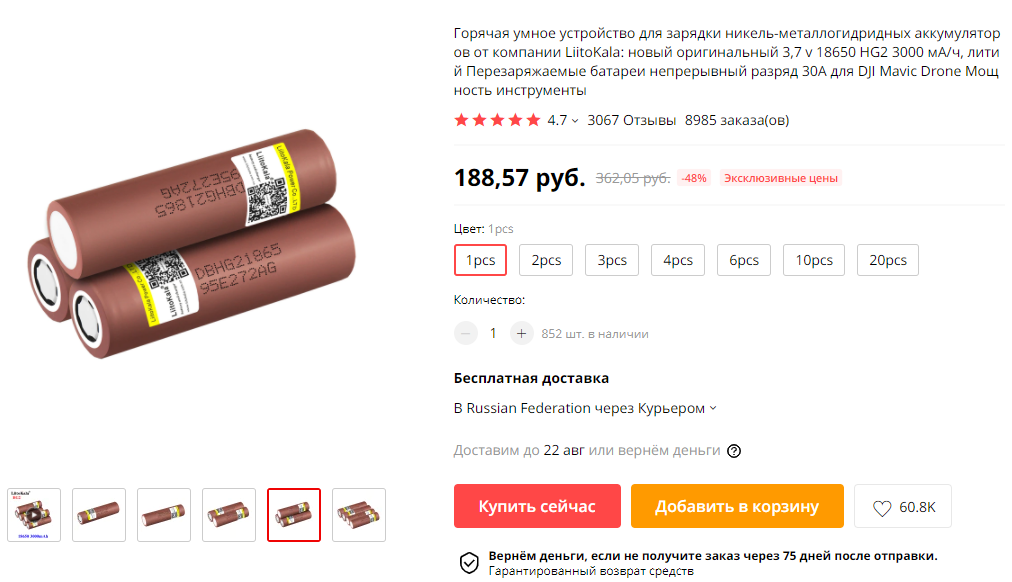This screenshot has height=582, width=1012.
Task: Decrease quantity with the minus button
Action: tap(465, 334)
